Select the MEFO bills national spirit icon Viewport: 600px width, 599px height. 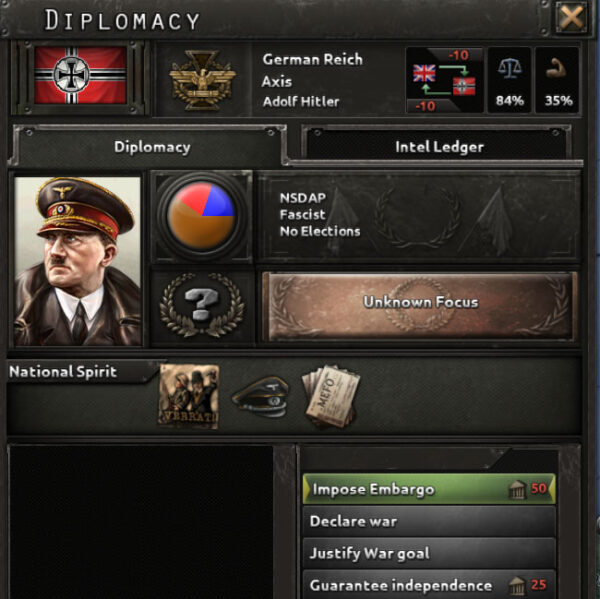click(331, 397)
